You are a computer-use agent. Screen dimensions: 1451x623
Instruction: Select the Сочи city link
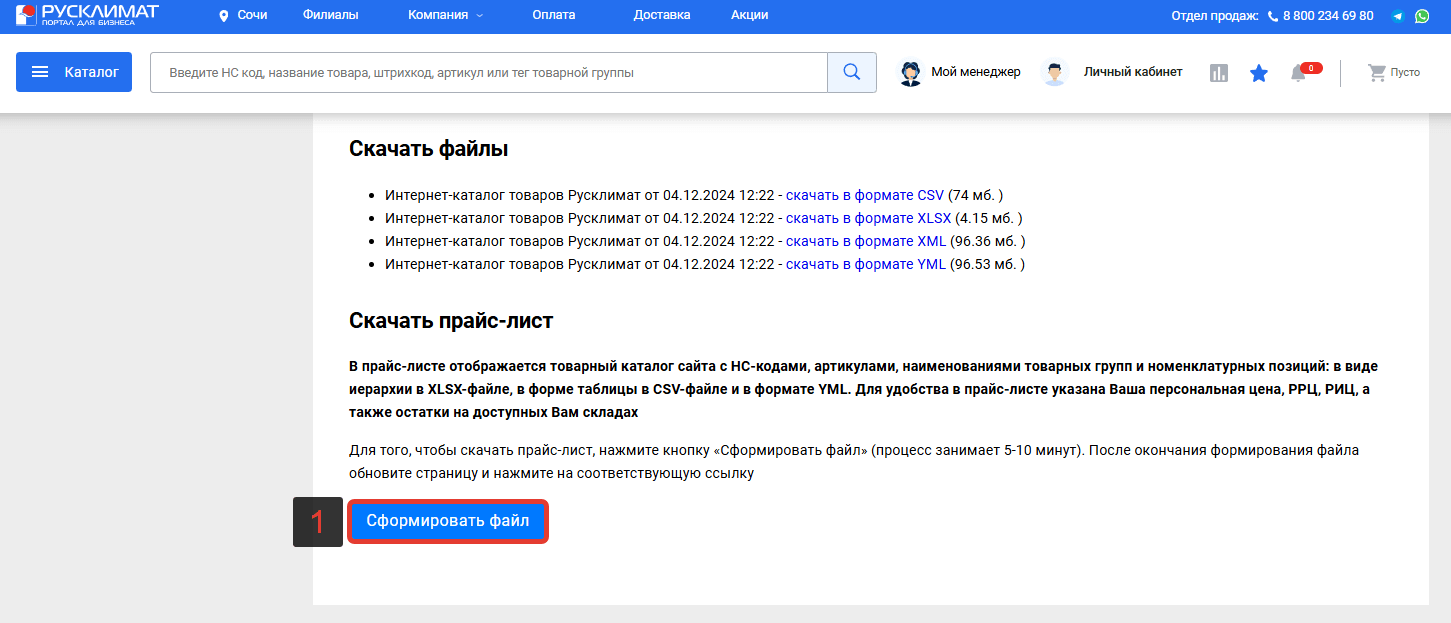(x=252, y=15)
